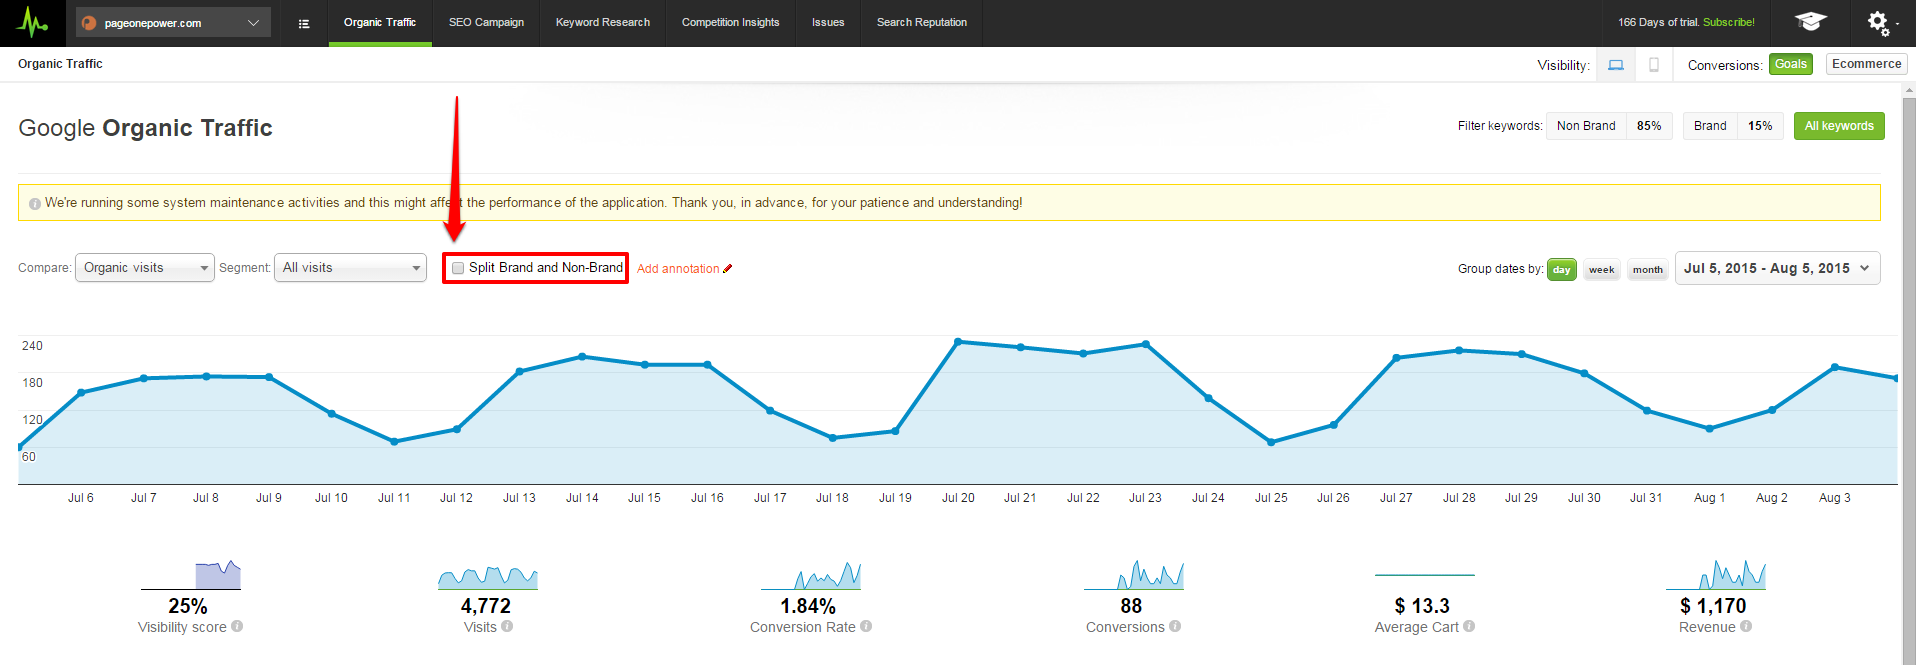The height and width of the screenshot is (665, 1916).
Task: Open the Keyword Research tab
Action: (x=602, y=22)
